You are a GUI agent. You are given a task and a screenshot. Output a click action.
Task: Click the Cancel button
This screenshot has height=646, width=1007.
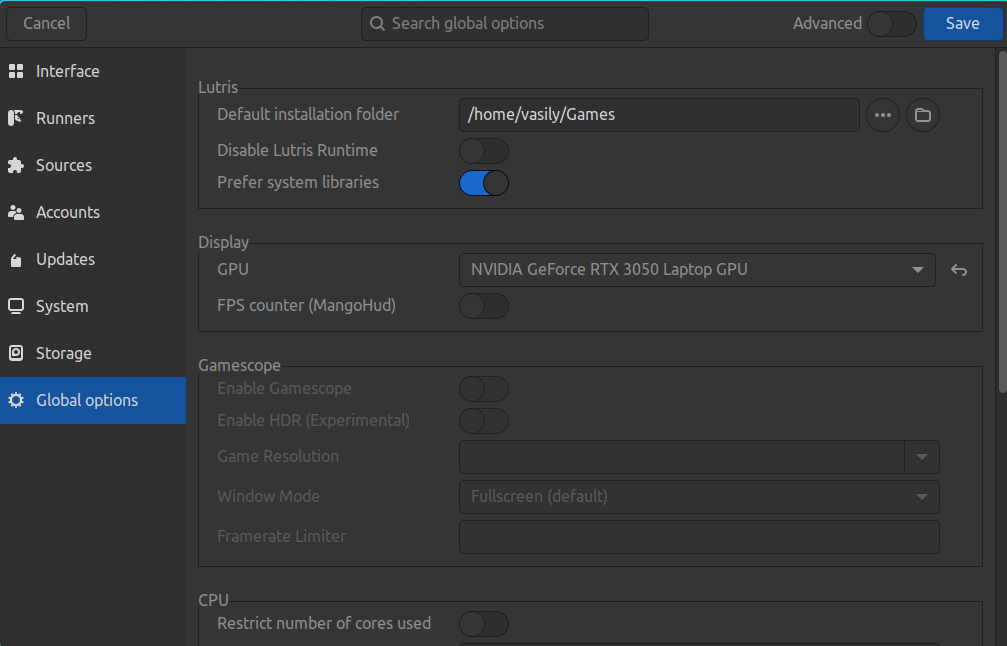click(46, 24)
